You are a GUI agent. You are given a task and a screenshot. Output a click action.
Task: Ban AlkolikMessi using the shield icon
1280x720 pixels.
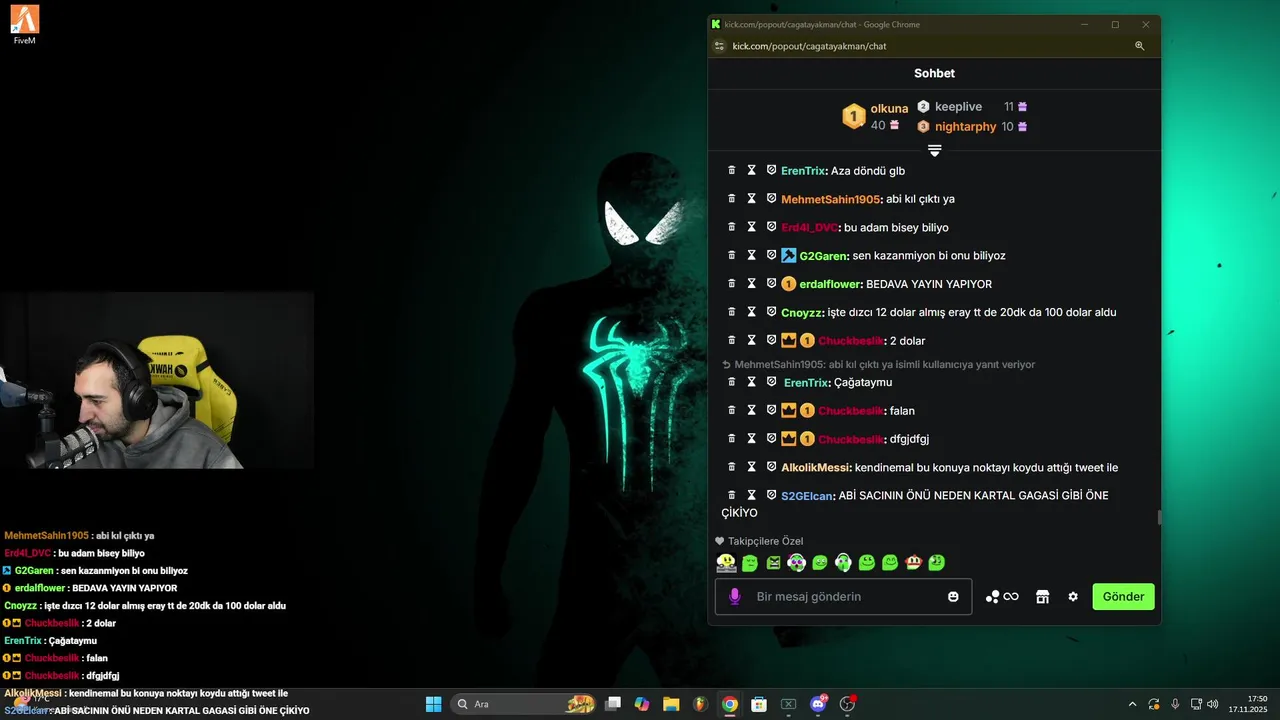(771, 467)
